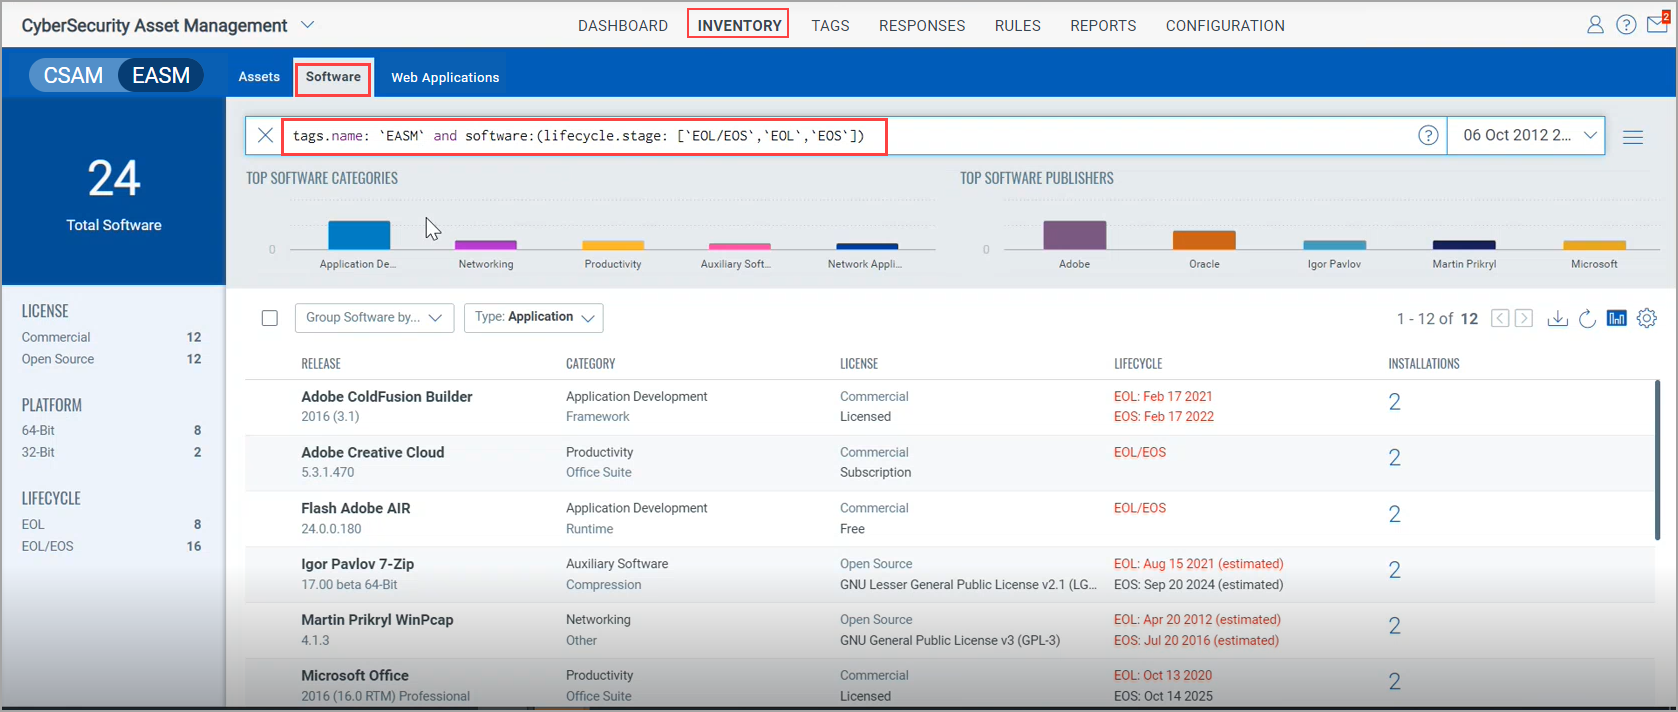This screenshot has height=712, width=1678.
Task: Open the DASHBOARD menu
Action: (x=623, y=26)
